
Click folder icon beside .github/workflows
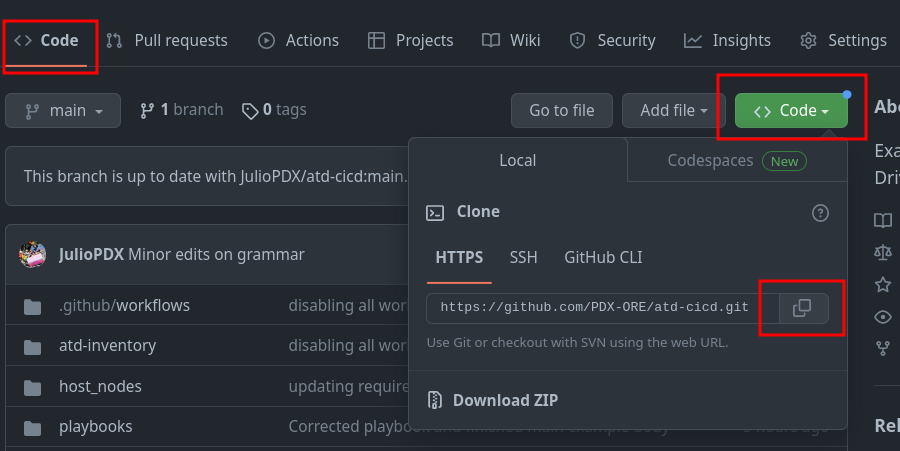32,307
